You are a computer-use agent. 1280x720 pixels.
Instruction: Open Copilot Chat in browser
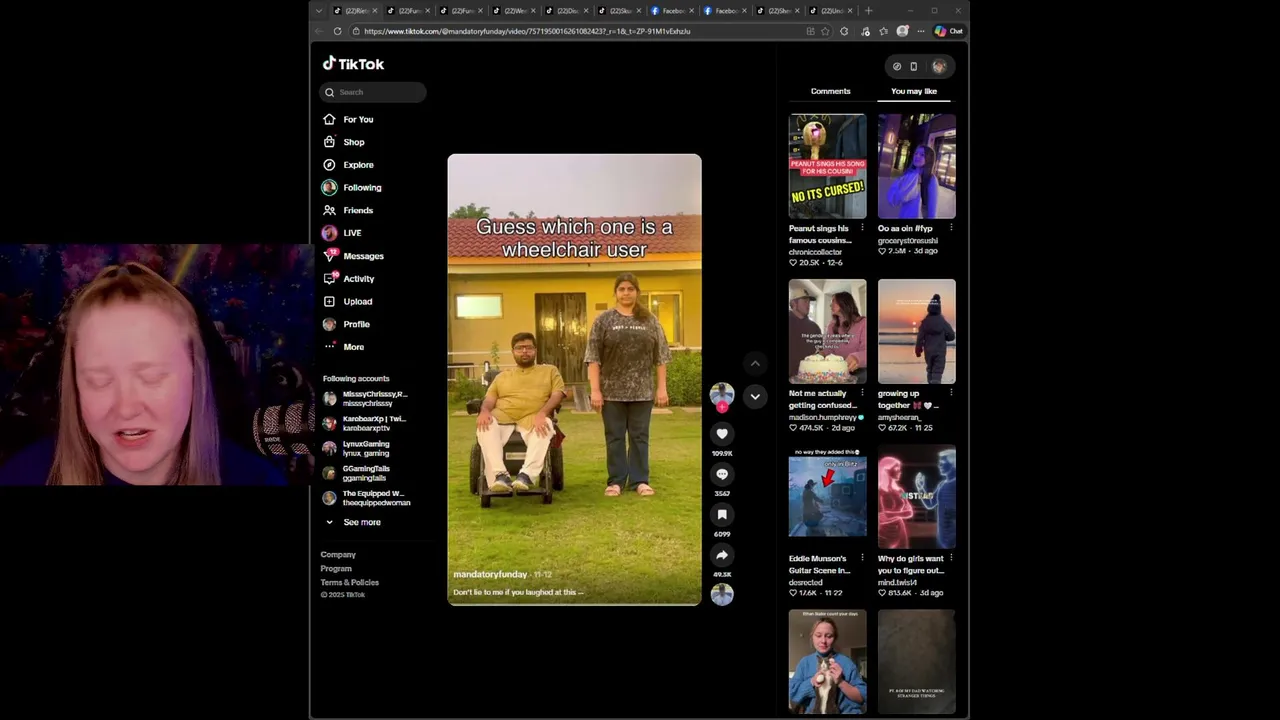coord(949,31)
